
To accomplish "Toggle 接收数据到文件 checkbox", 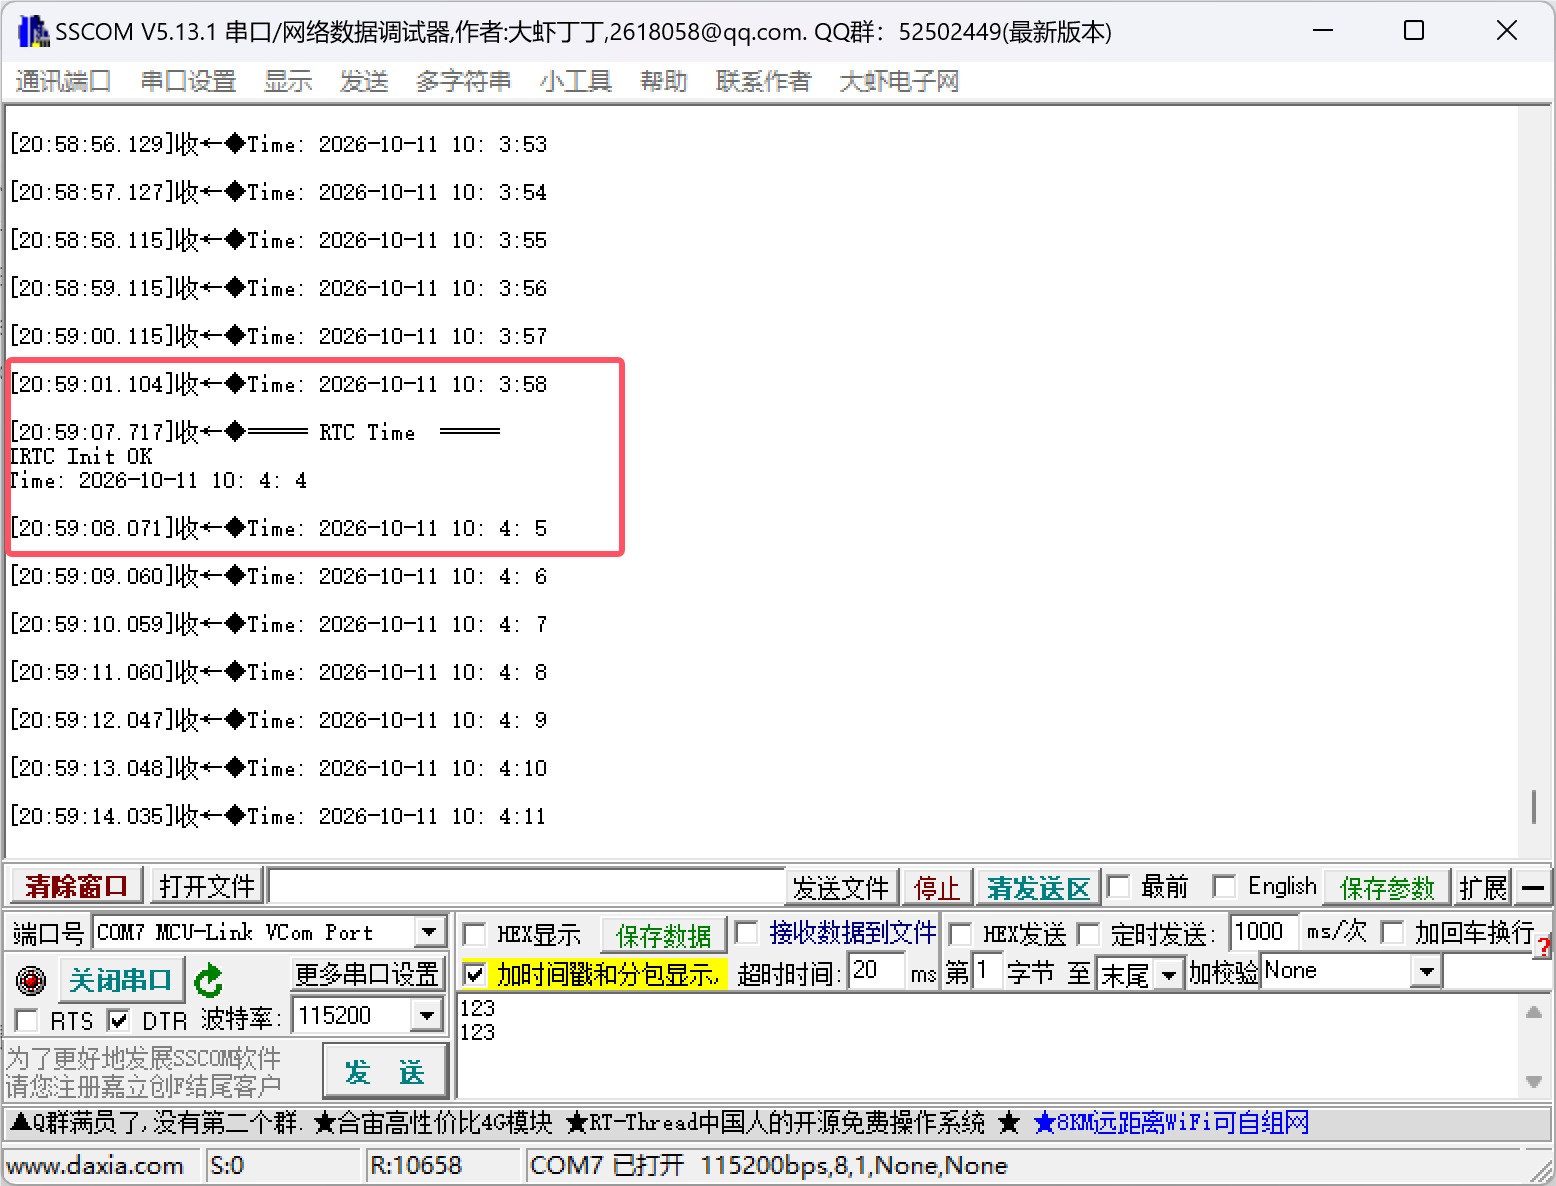I will click(x=746, y=933).
